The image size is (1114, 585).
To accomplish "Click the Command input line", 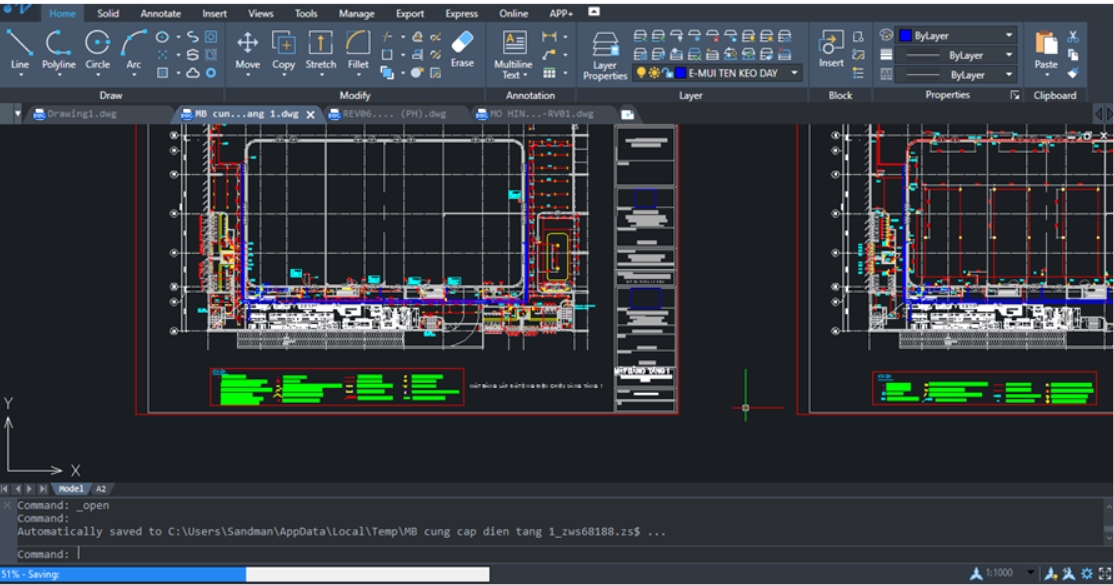I will click(561, 554).
